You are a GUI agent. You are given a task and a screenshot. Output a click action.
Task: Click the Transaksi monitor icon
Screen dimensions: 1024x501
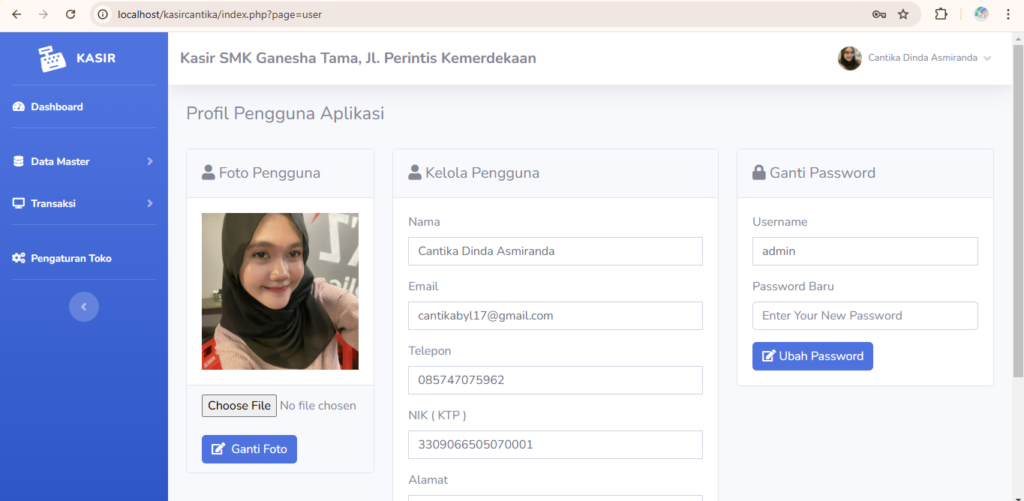(x=18, y=203)
